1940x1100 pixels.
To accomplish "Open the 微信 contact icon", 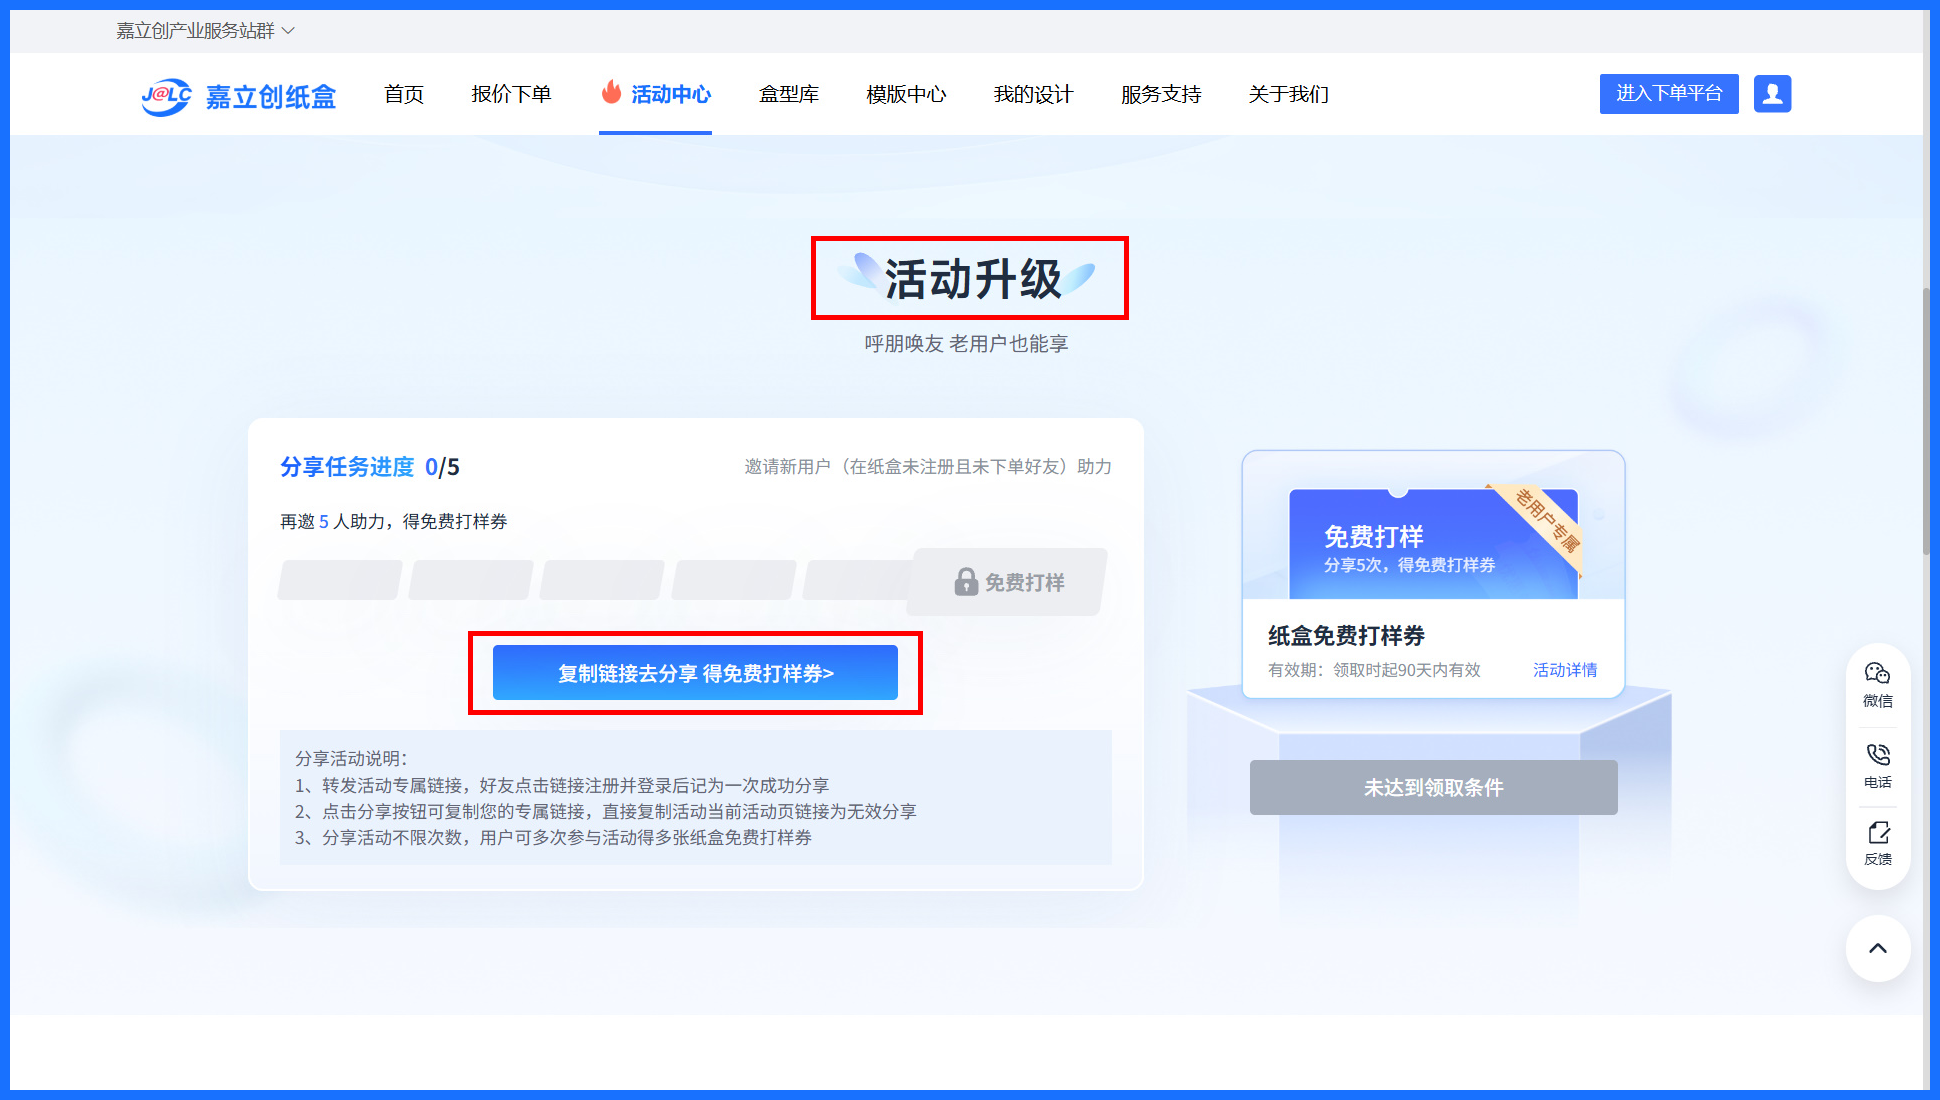I will (1877, 685).
